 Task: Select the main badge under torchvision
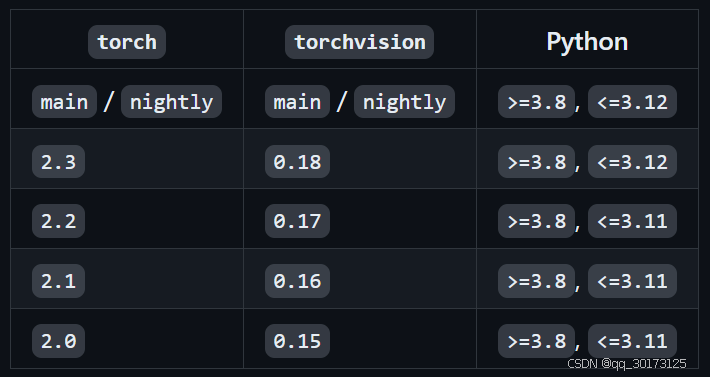click(x=297, y=102)
